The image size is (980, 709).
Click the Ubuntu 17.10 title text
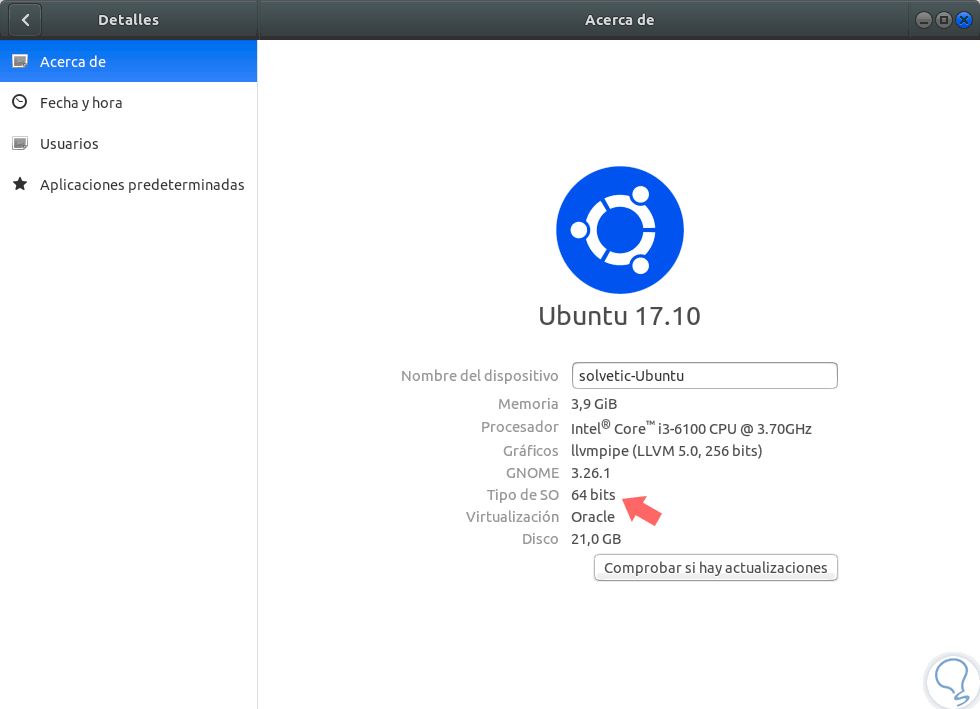(x=619, y=316)
